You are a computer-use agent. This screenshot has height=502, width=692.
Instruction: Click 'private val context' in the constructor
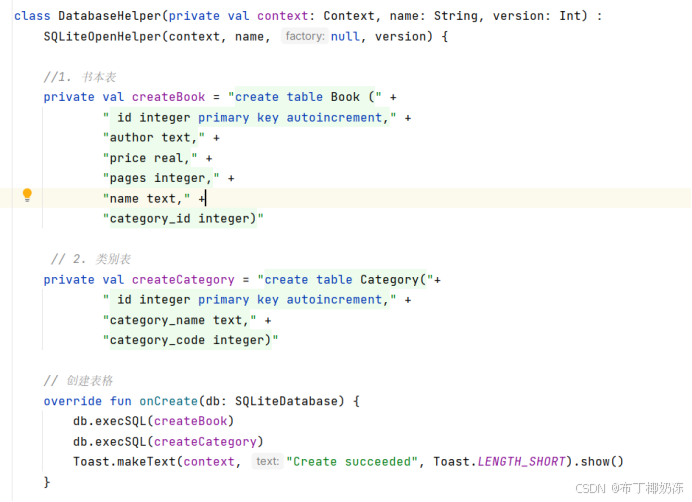coord(238,16)
